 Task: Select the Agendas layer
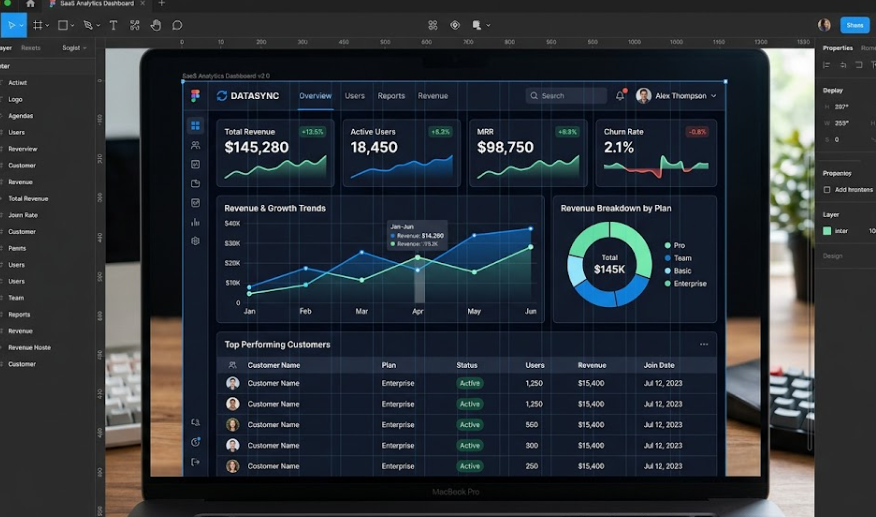pyautogui.click(x=21, y=116)
